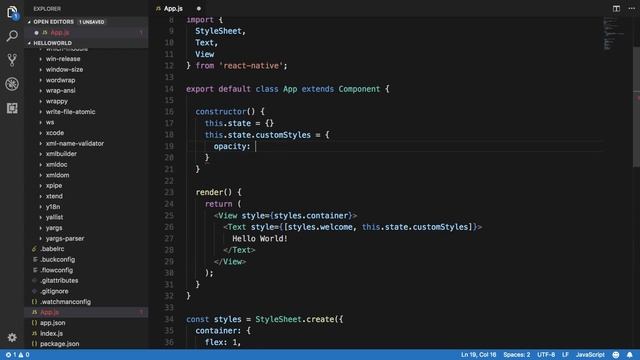Open editor More Actions ellipsis

pyautogui.click(x=631, y=8)
